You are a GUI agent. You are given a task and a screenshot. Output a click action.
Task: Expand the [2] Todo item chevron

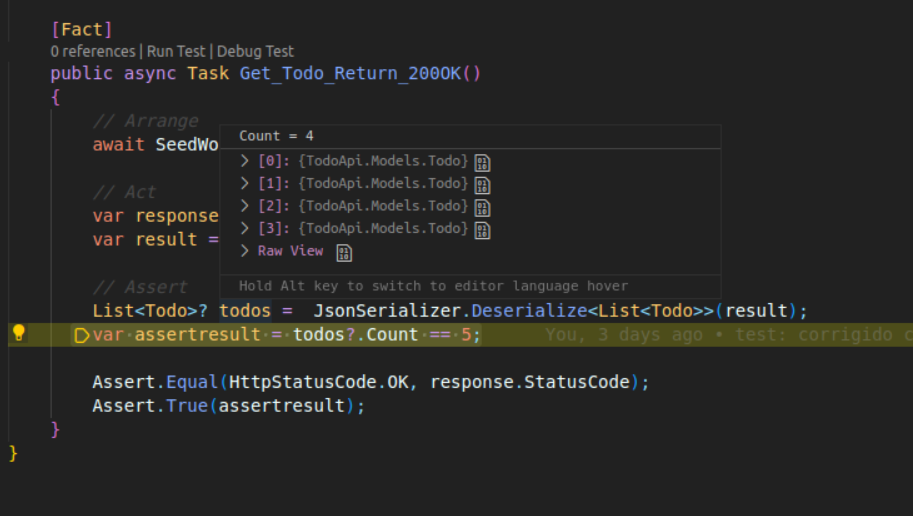(x=245, y=206)
